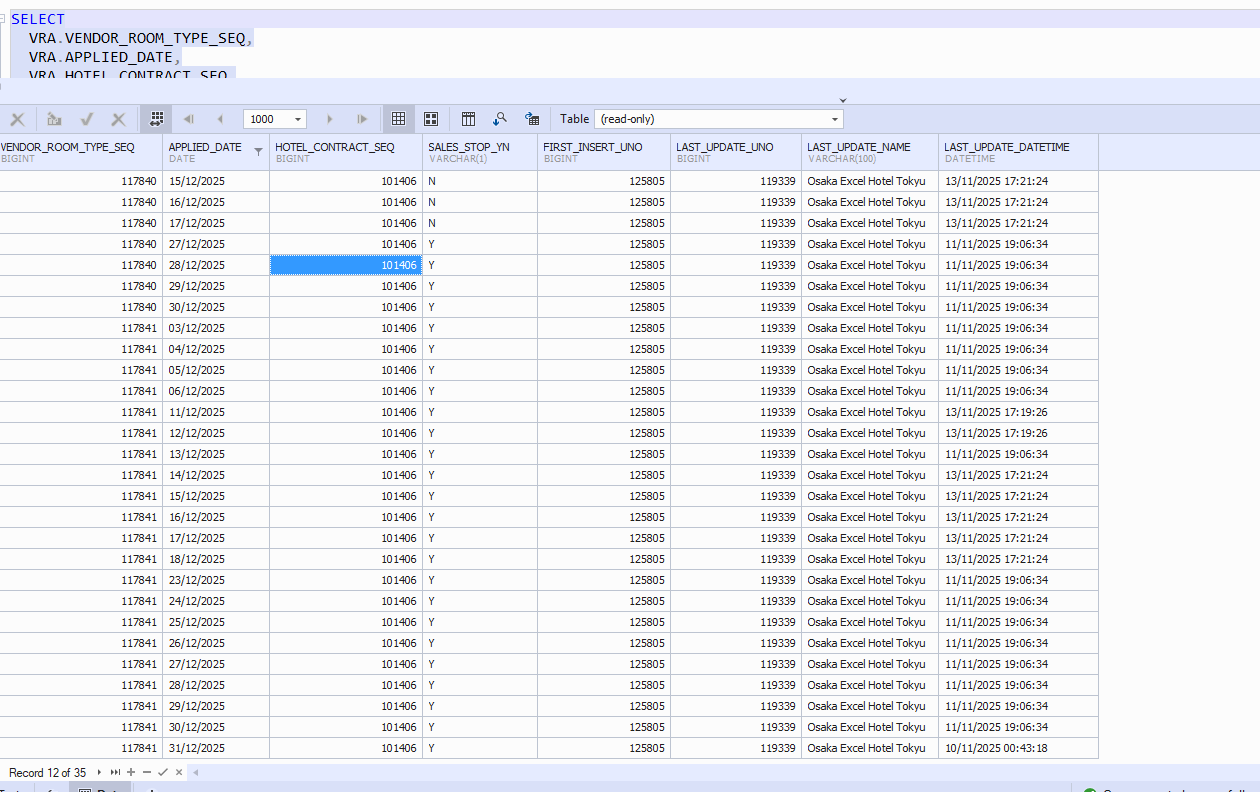Click the find/search data icon
The width and height of the screenshot is (1260, 792).
coord(499,119)
